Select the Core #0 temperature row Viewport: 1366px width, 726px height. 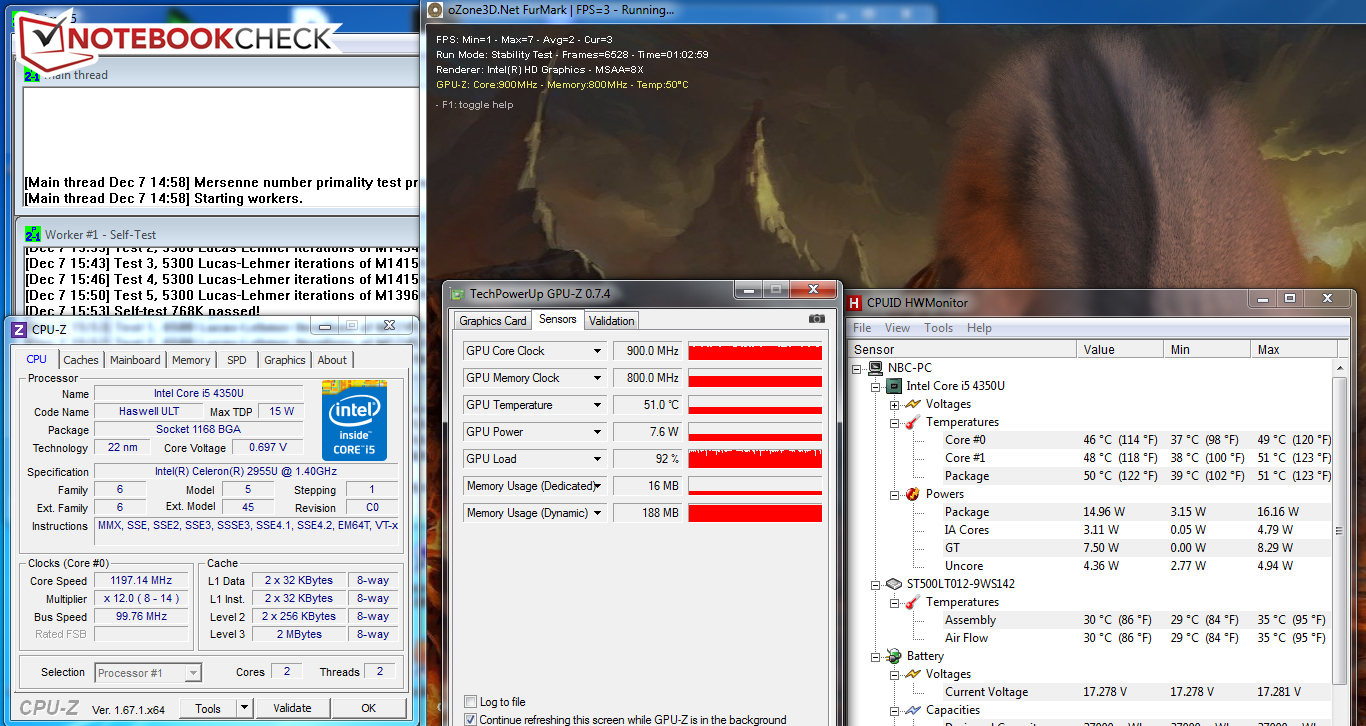tap(1090, 440)
